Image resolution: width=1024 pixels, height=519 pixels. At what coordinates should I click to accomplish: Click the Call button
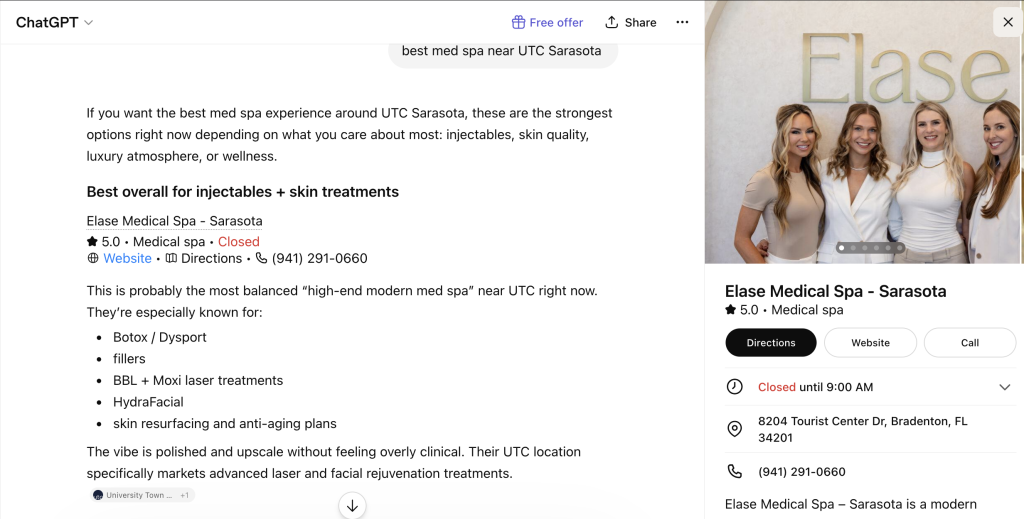[x=970, y=343]
